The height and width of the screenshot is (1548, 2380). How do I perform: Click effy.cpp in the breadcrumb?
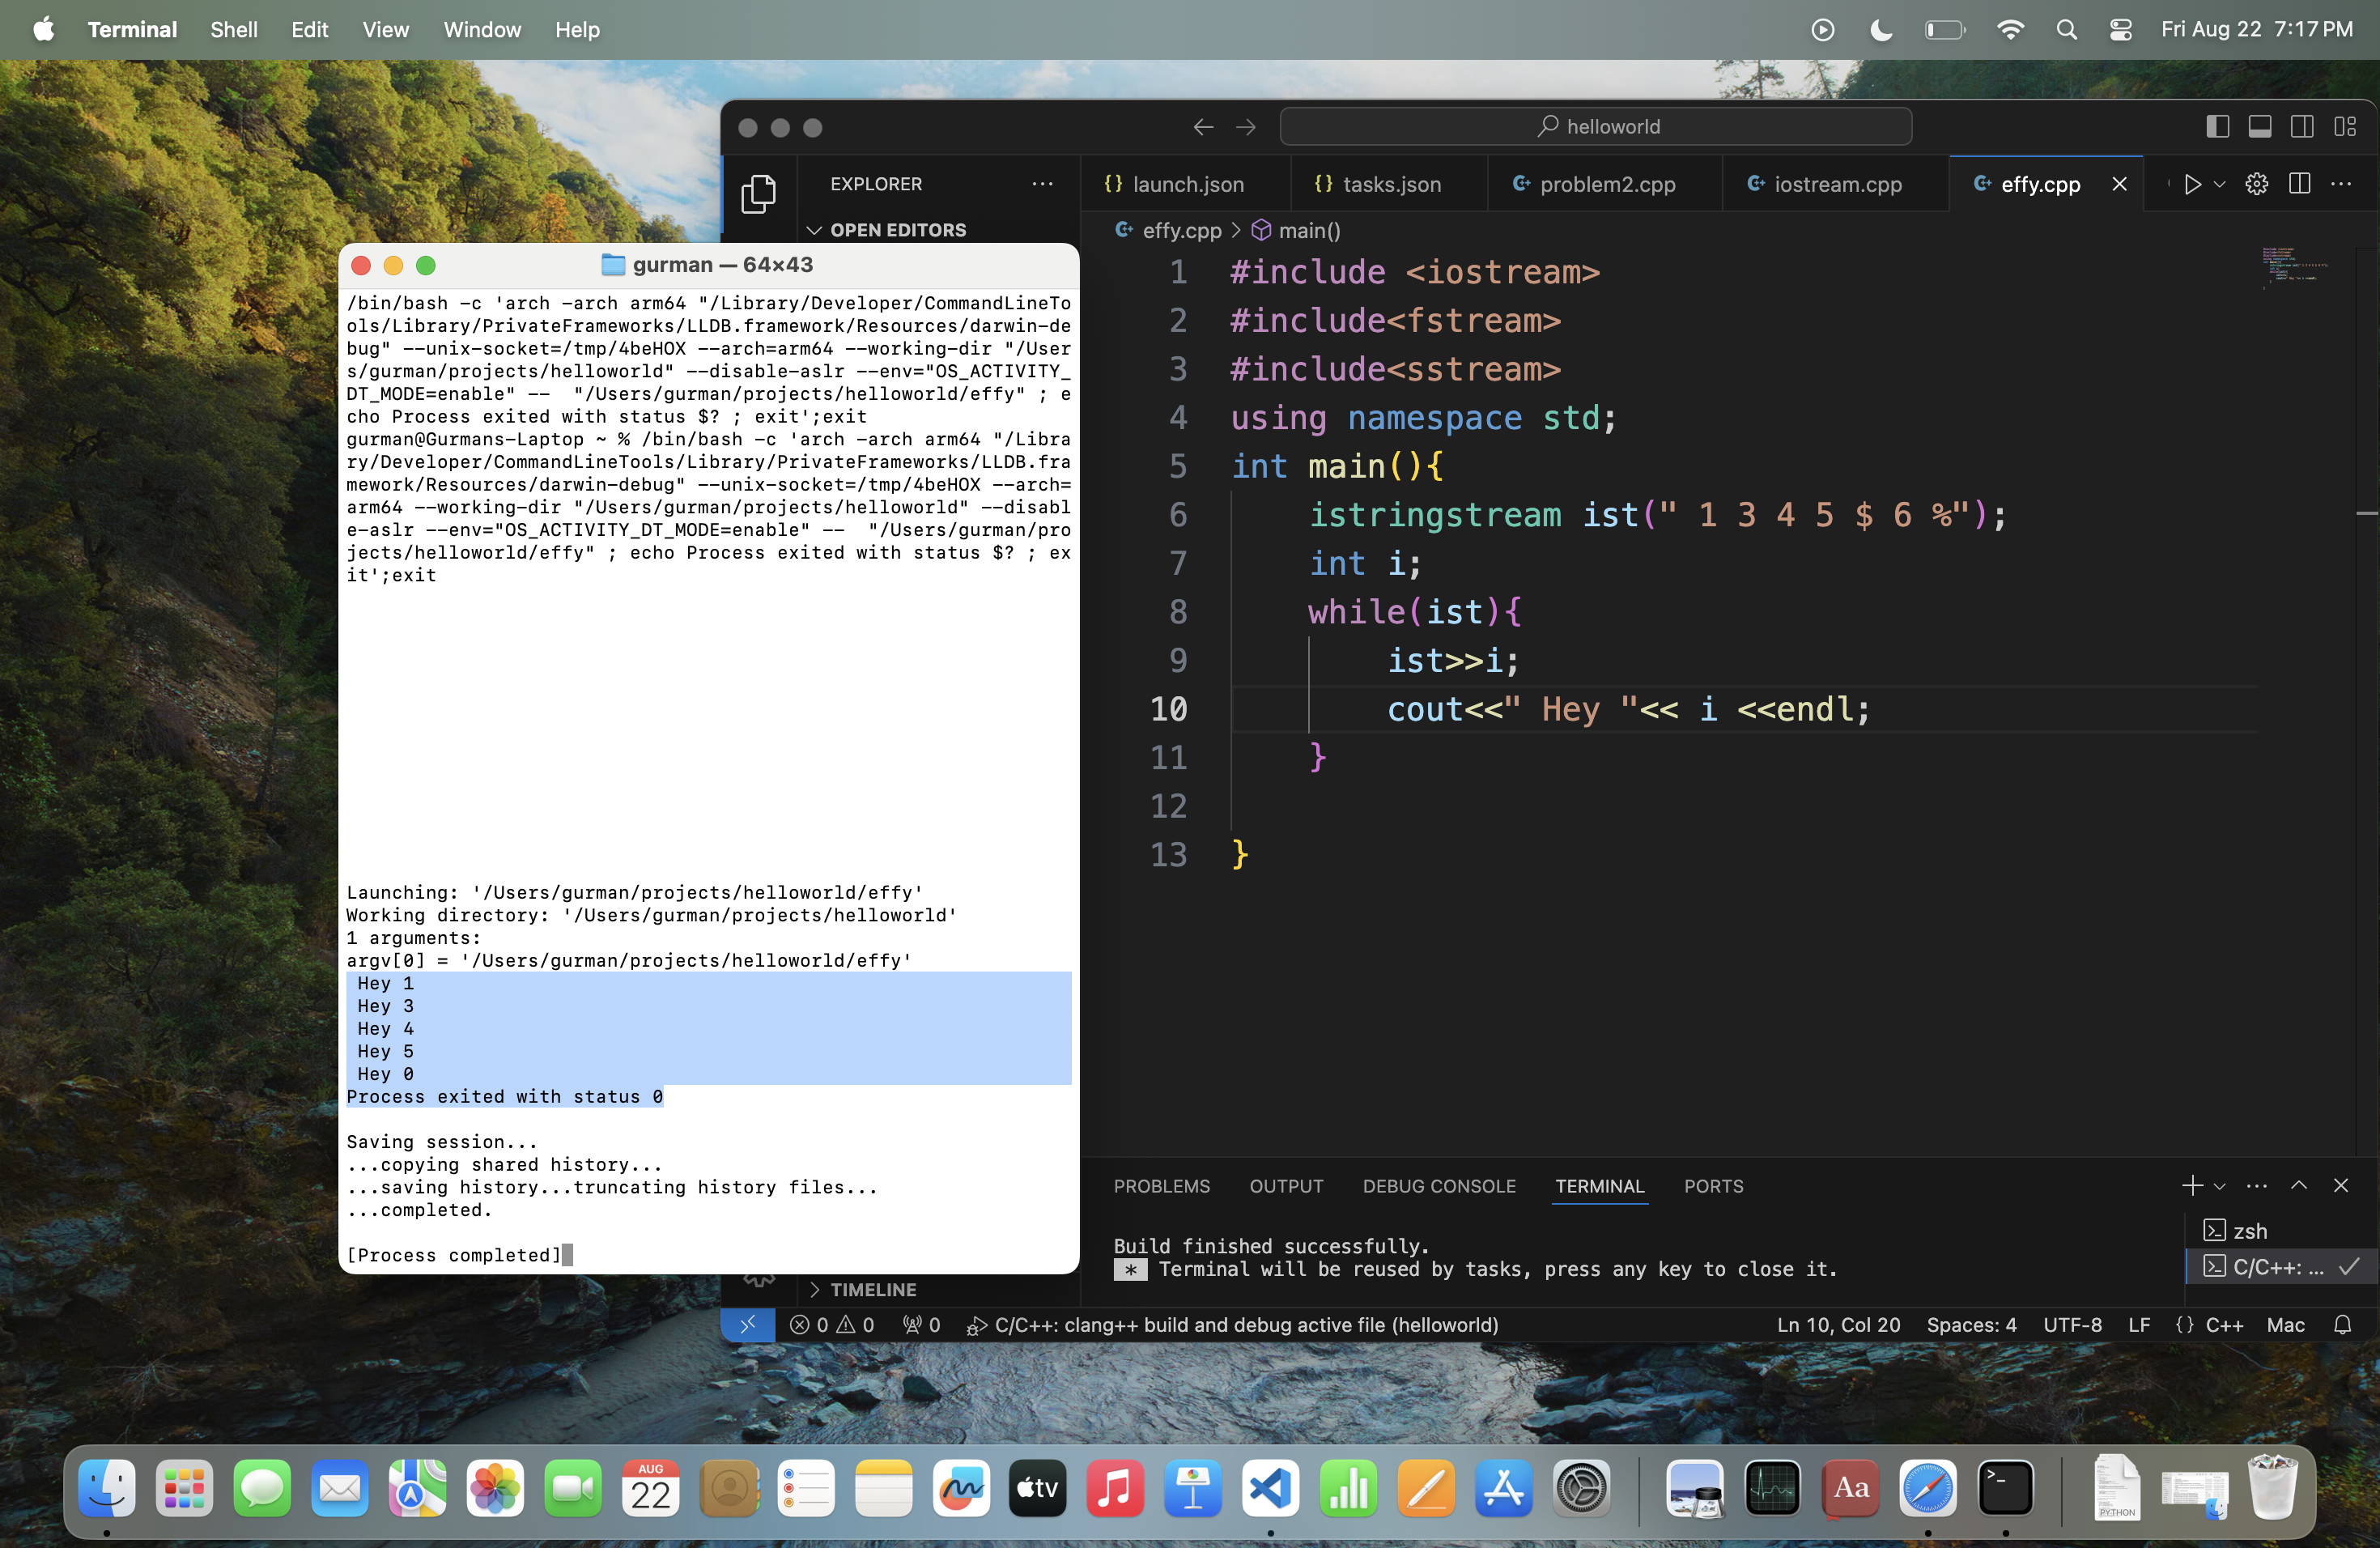1181,231
